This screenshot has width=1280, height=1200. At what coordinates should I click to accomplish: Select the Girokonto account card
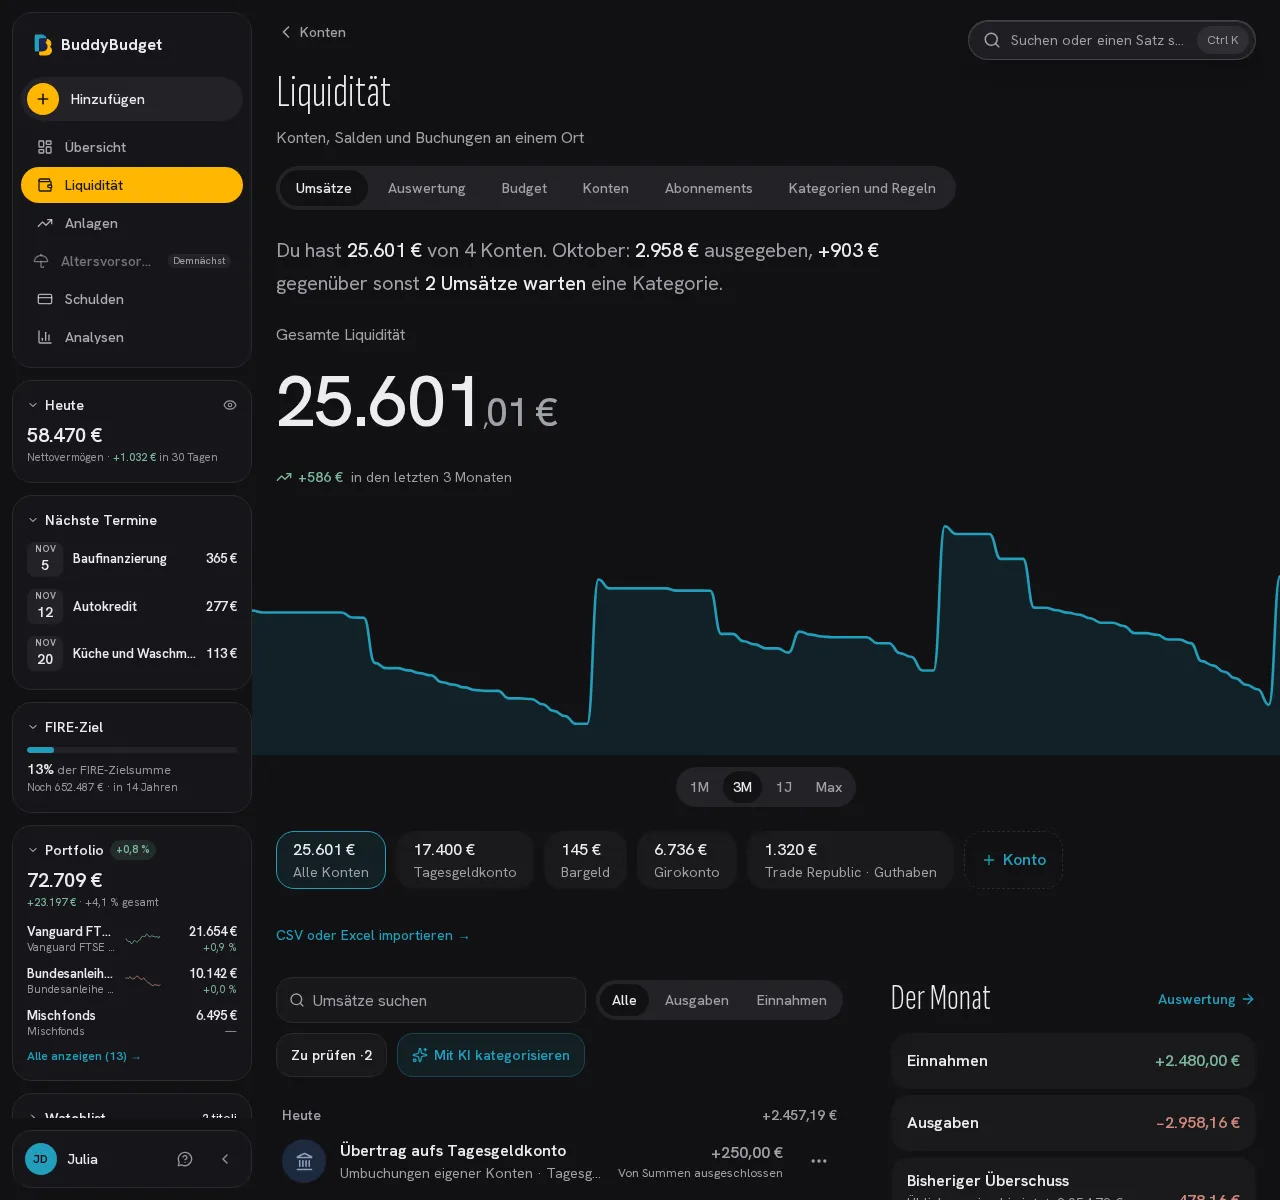[687, 860]
